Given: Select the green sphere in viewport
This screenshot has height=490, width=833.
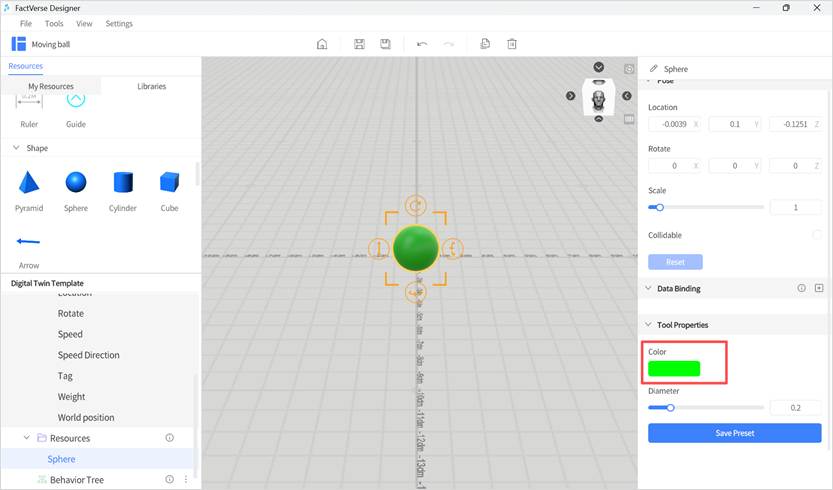Looking at the screenshot, I should pyautogui.click(x=415, y=249).
